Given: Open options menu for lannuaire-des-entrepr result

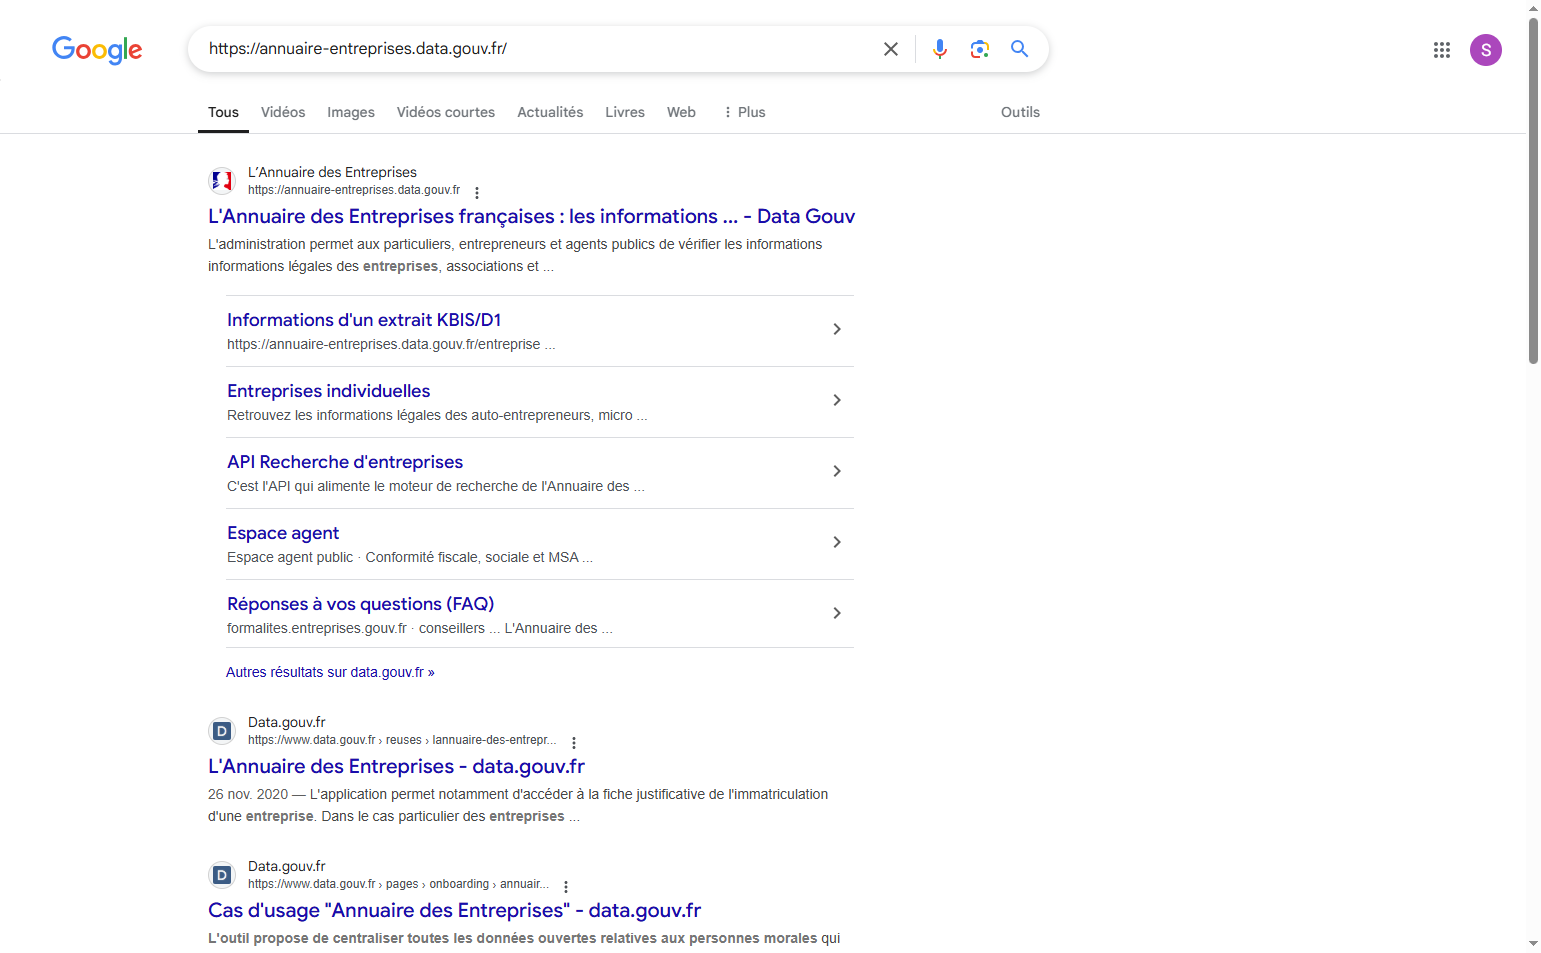Looking at the screenshot, I should [574, 742].
